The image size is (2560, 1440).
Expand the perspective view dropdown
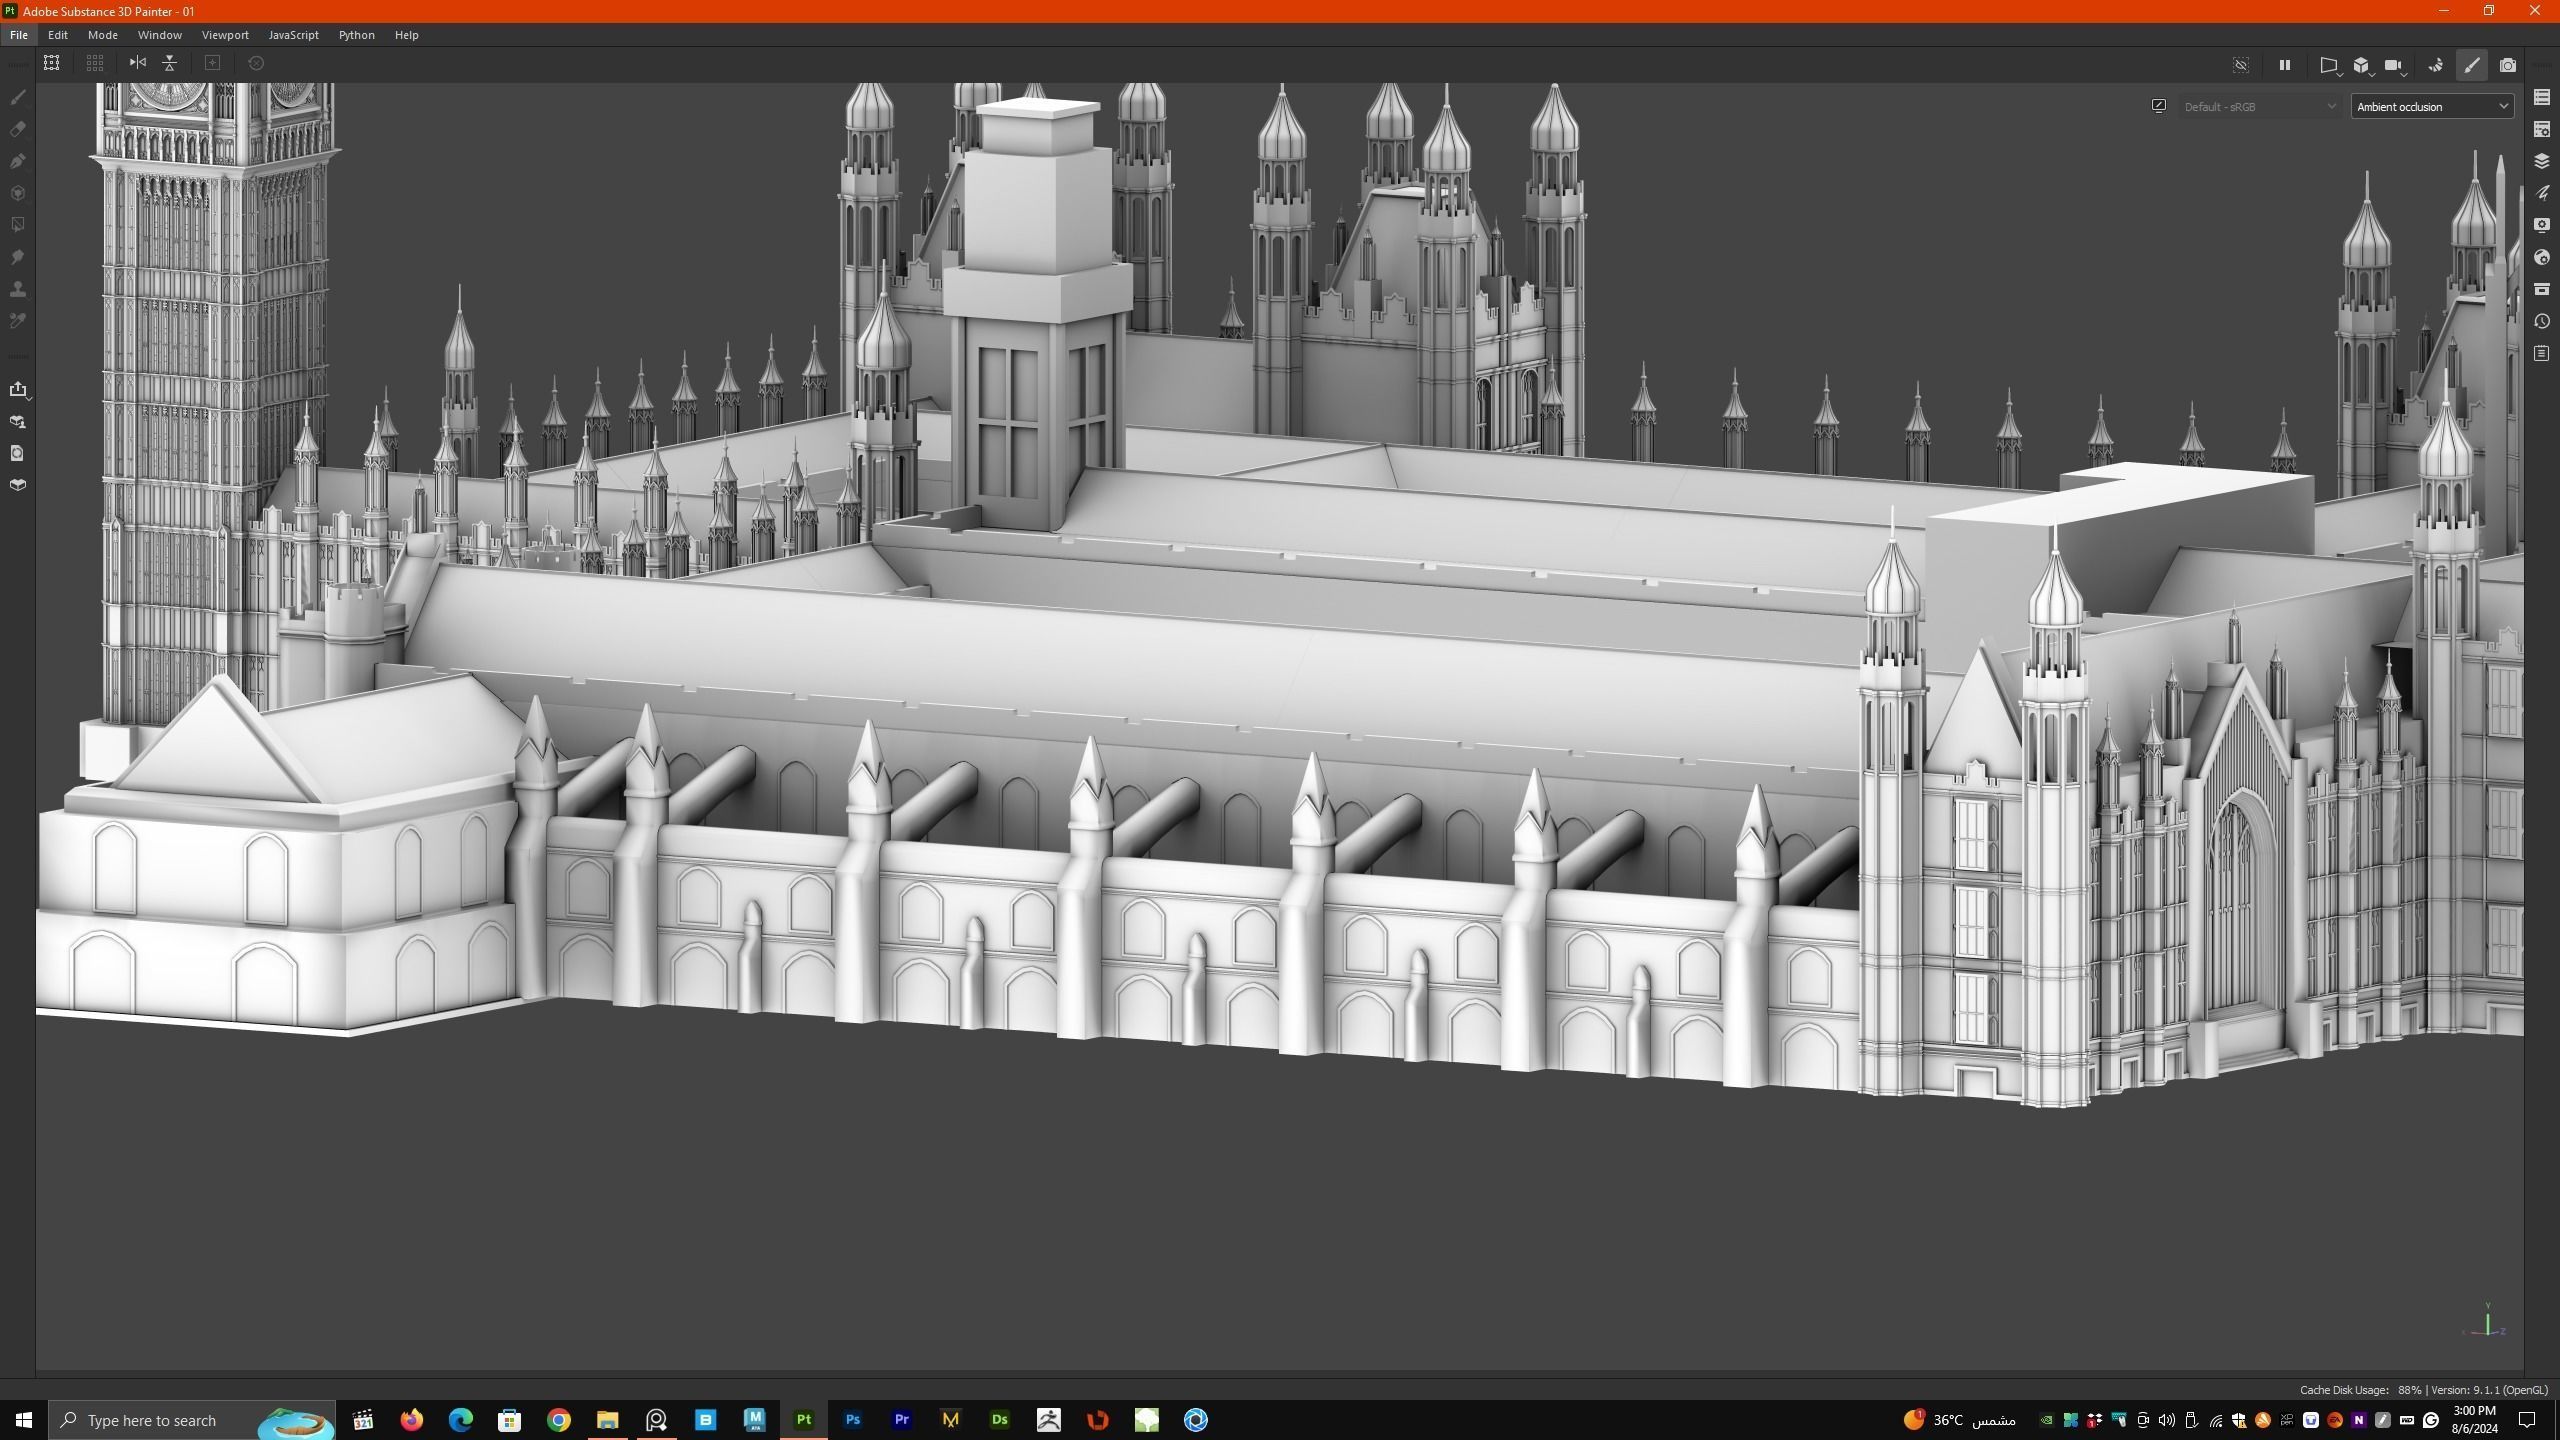pos(2330,66)
